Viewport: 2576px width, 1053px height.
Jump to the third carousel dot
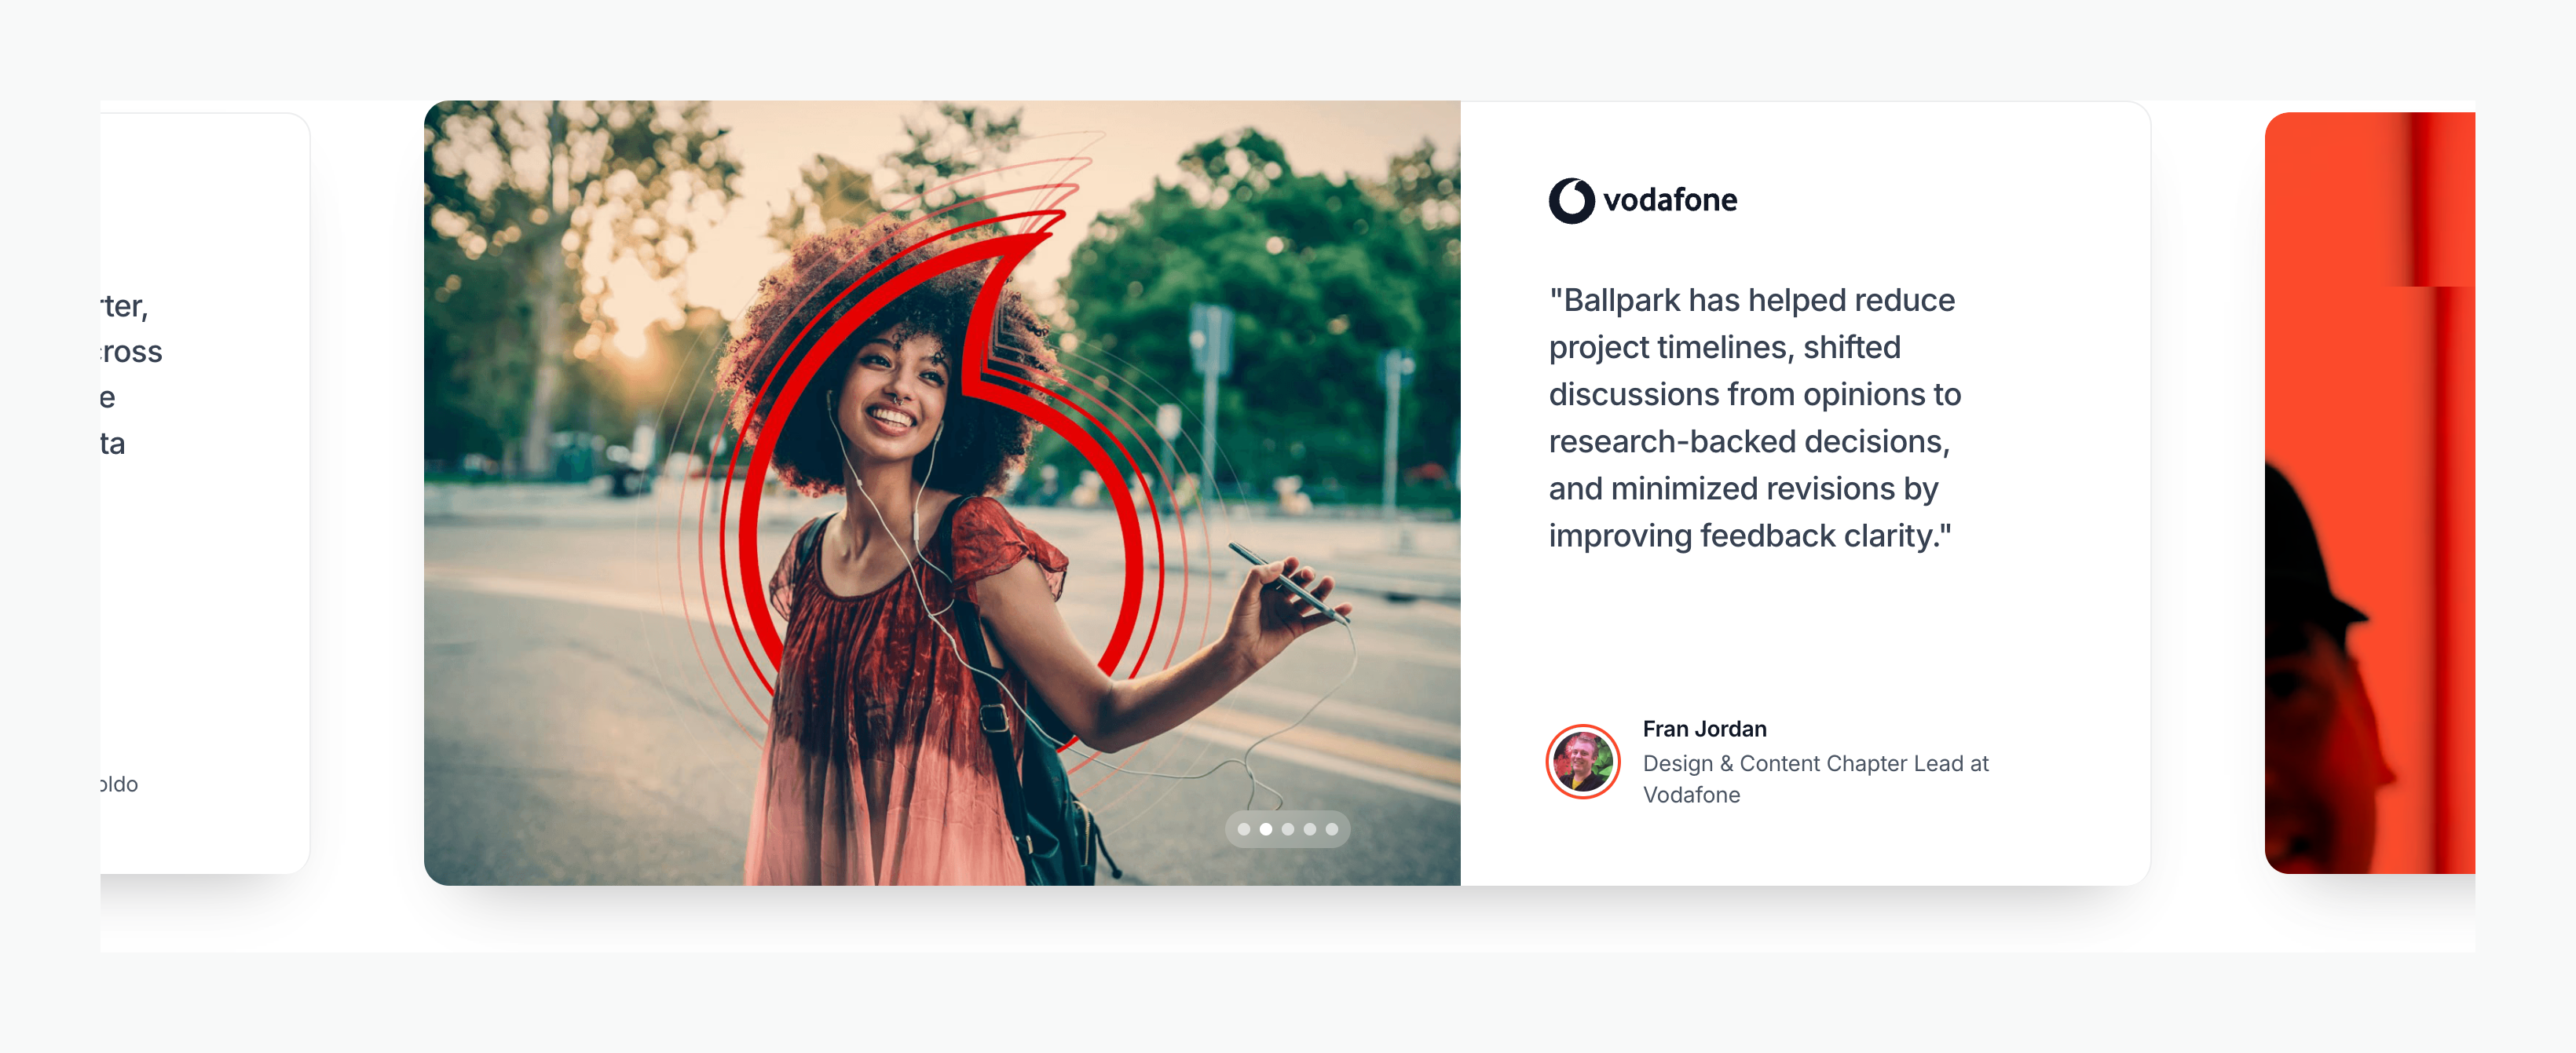(x=1287, y=829)
